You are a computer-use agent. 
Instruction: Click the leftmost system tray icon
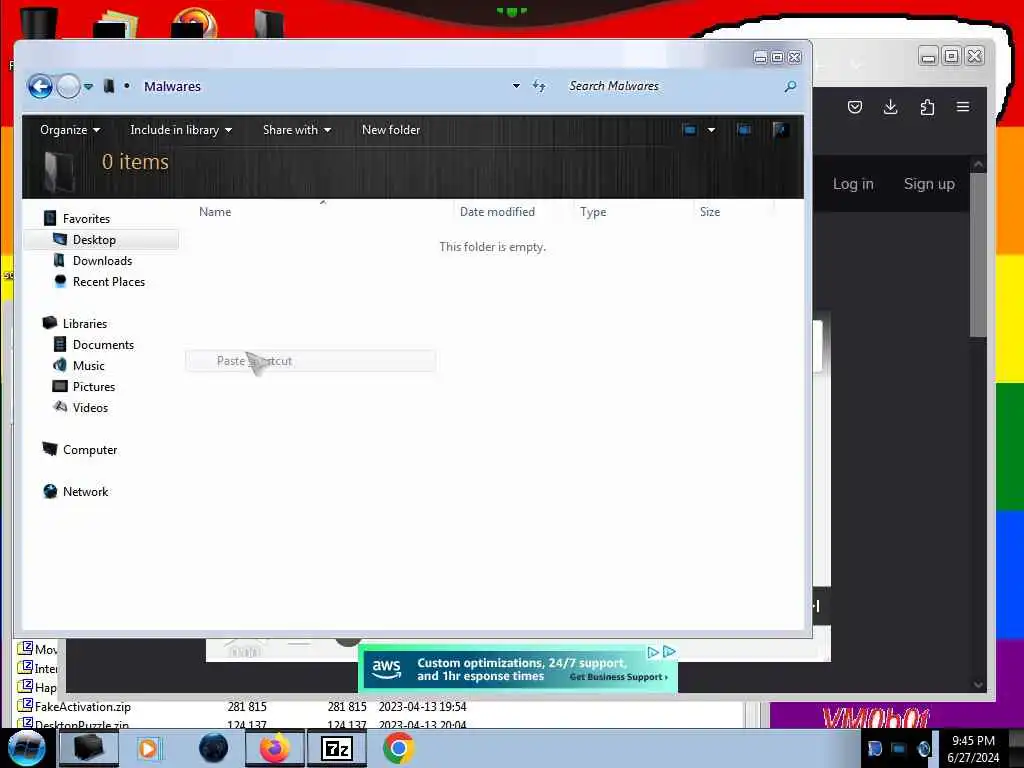[874, 748]
